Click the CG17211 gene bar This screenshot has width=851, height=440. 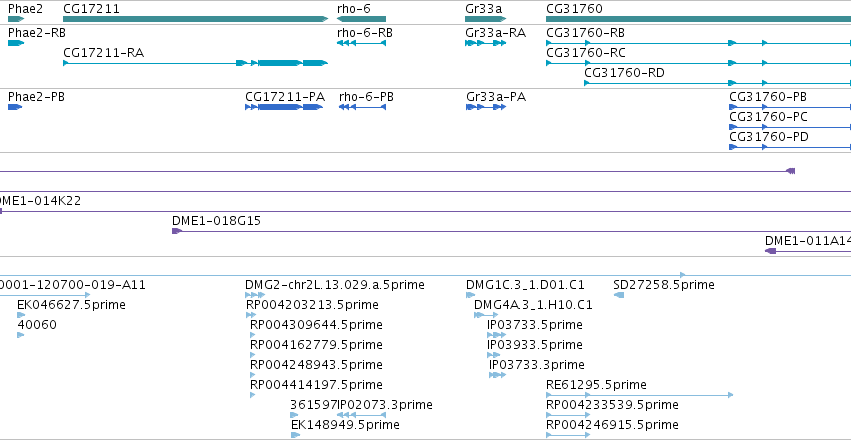[x=195, y=19]
